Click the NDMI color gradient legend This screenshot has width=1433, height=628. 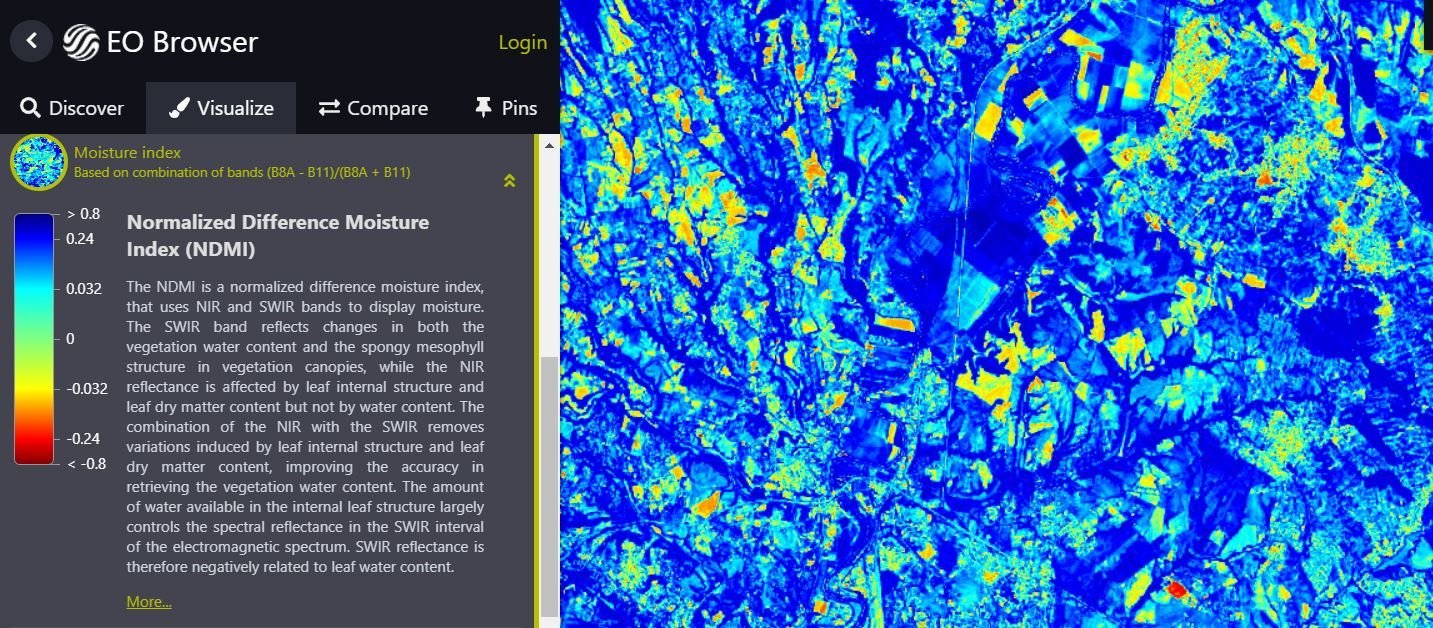(x=34, y=338)
